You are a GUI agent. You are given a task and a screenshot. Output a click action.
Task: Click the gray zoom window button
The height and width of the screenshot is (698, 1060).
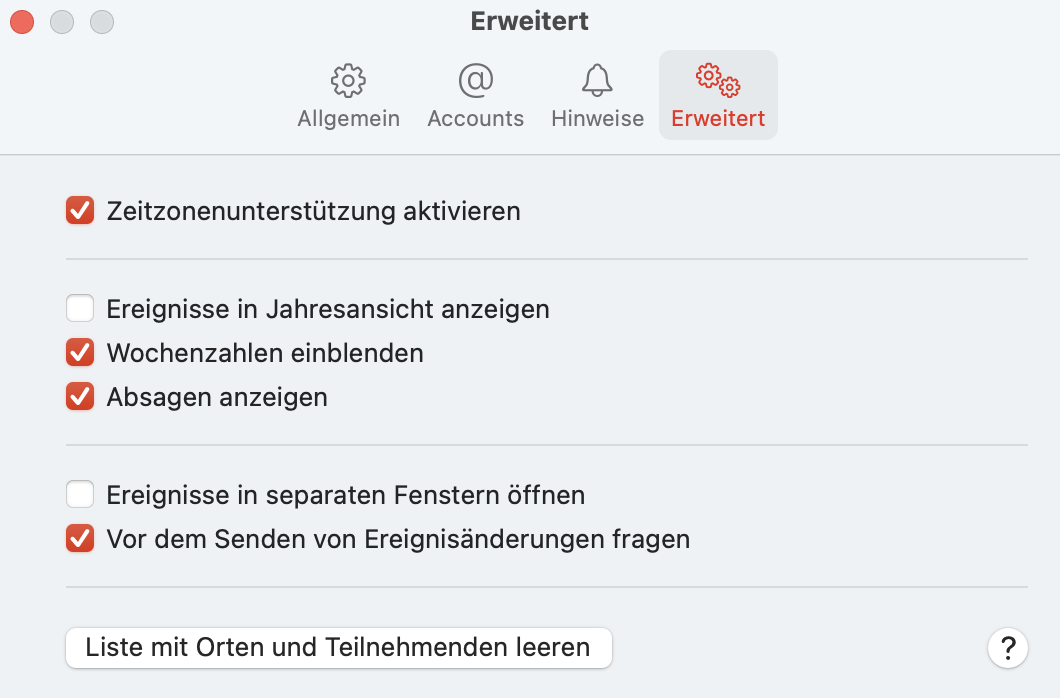101,21
